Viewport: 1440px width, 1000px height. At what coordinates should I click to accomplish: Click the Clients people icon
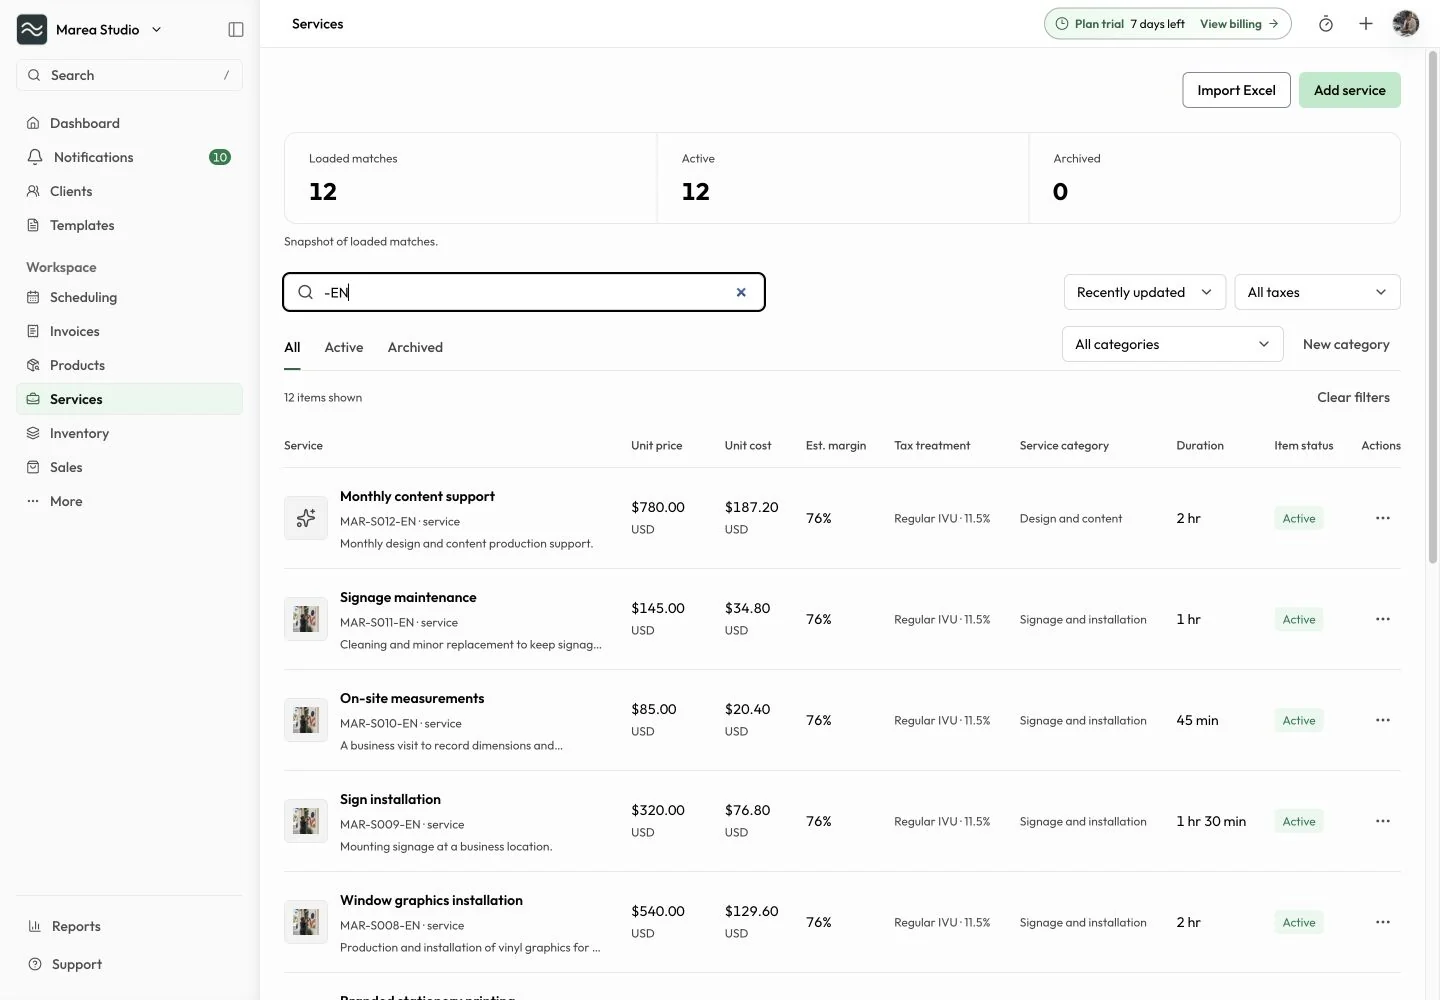pyautogui.click(x=33, y=191)
